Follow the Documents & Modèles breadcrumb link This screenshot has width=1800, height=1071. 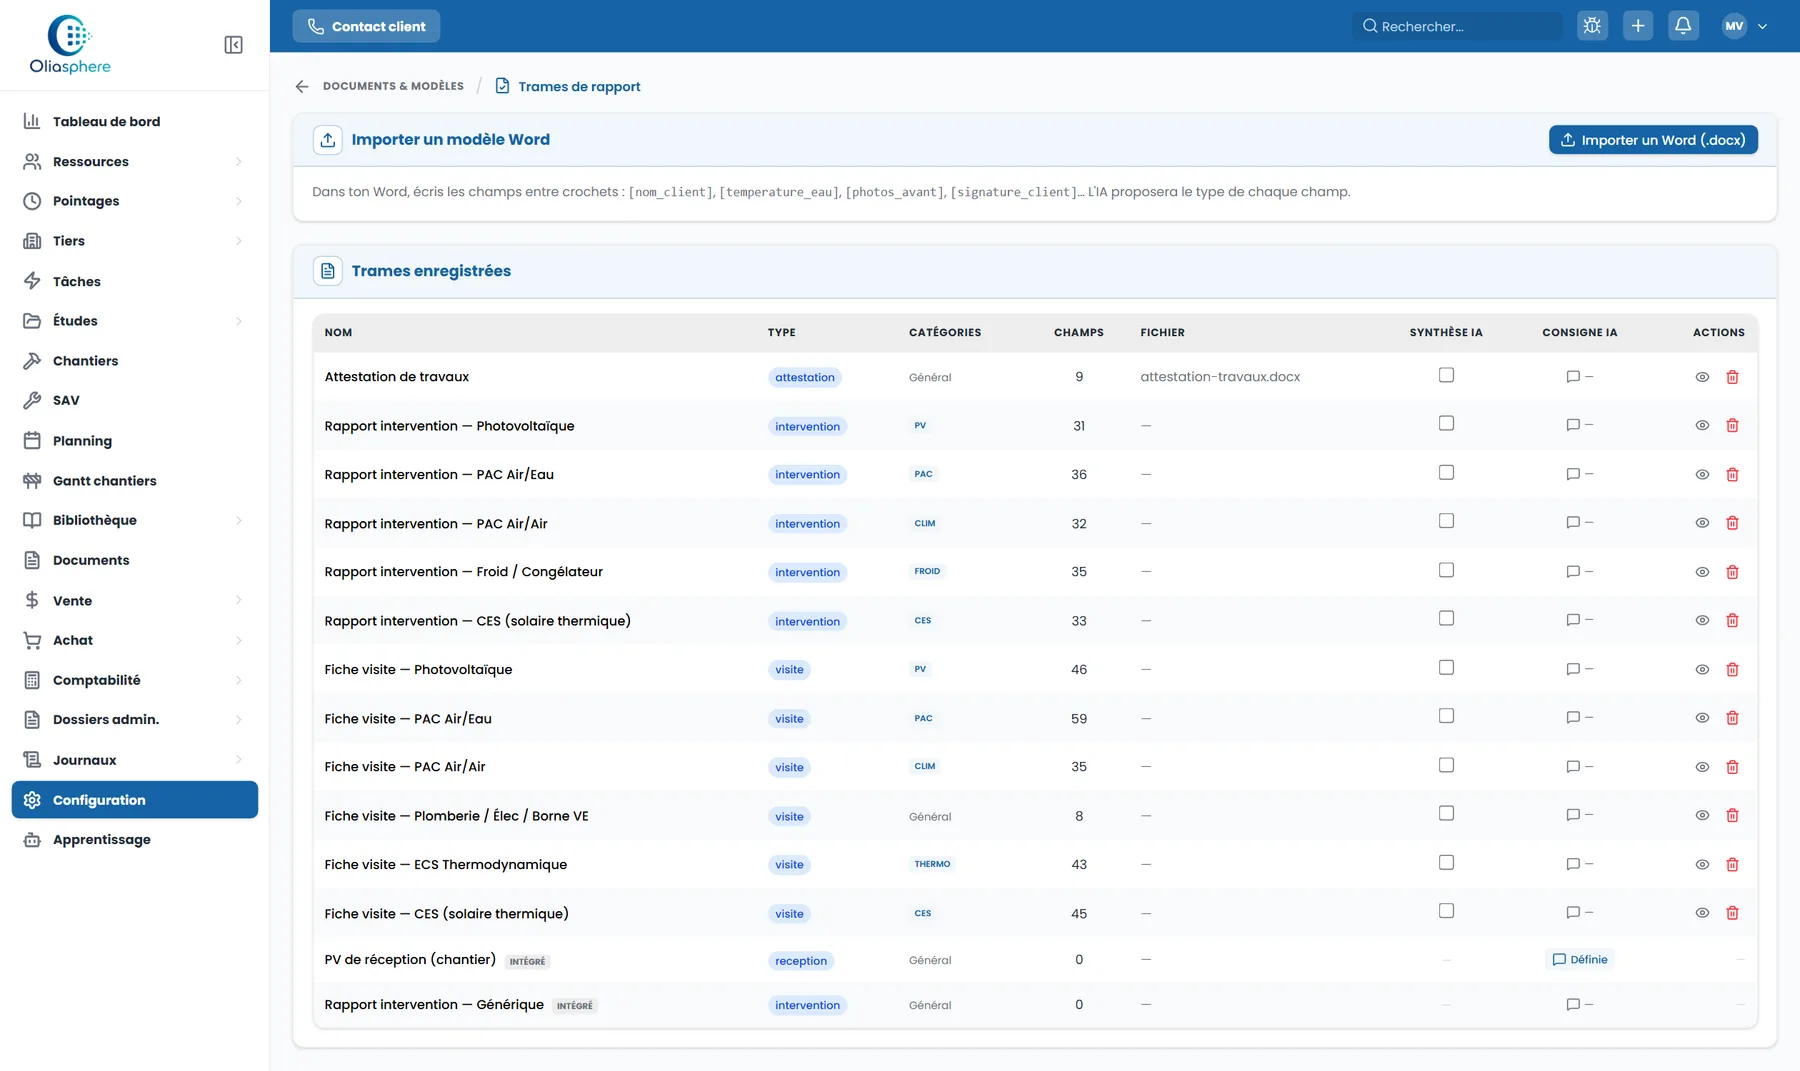[x=393, y=86]
